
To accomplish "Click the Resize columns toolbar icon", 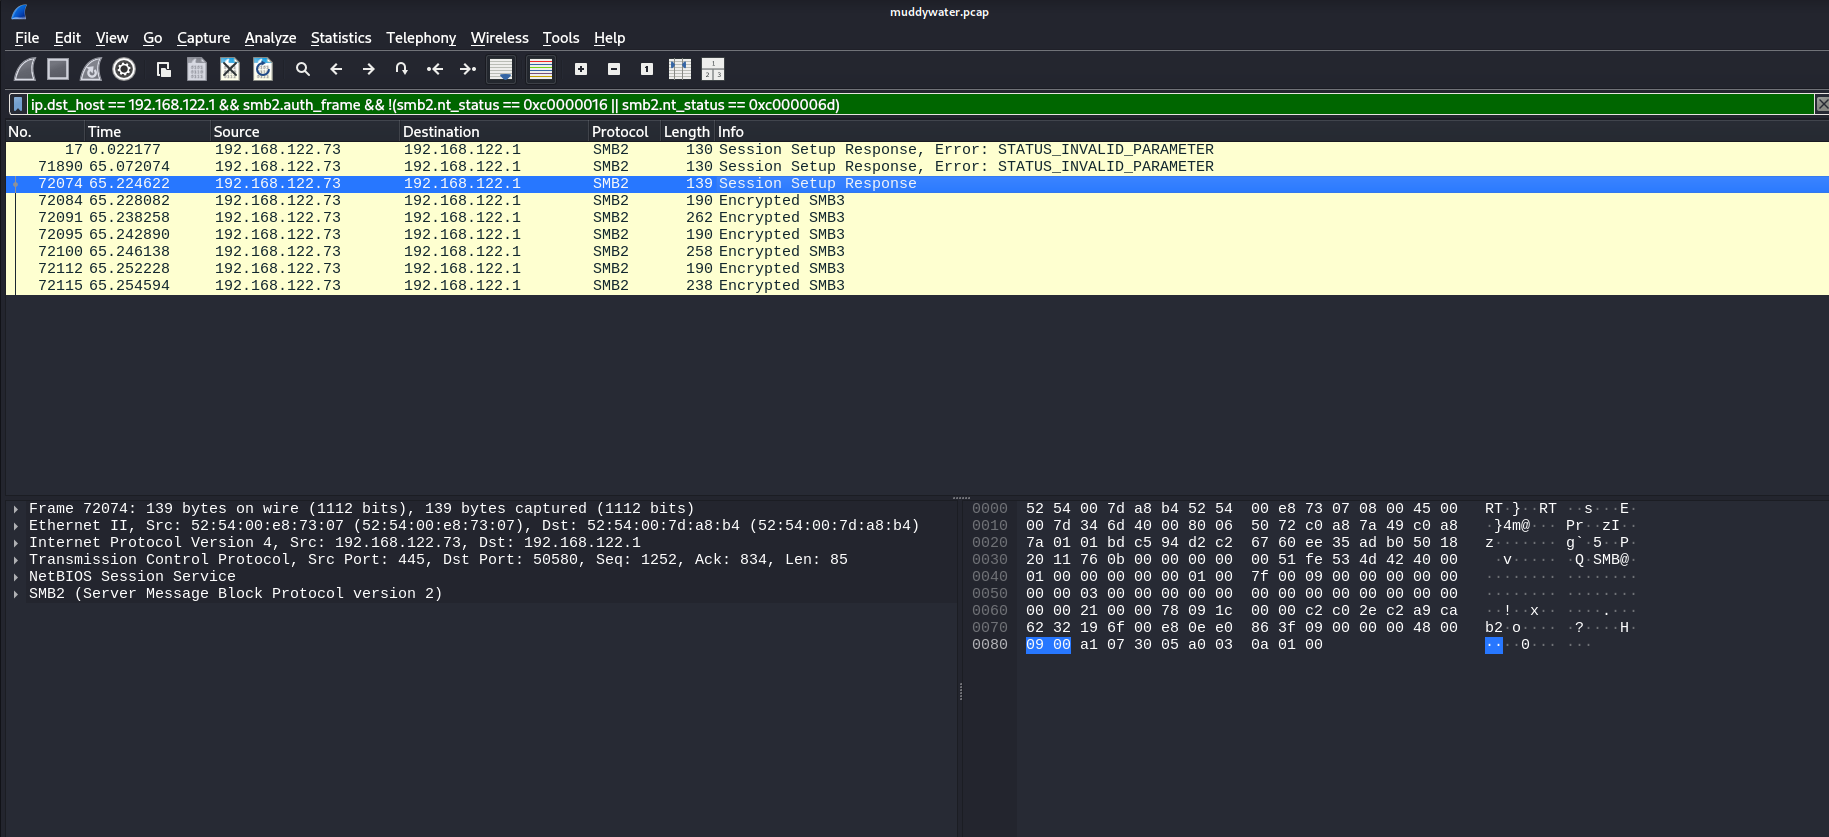I will (680, 69).
